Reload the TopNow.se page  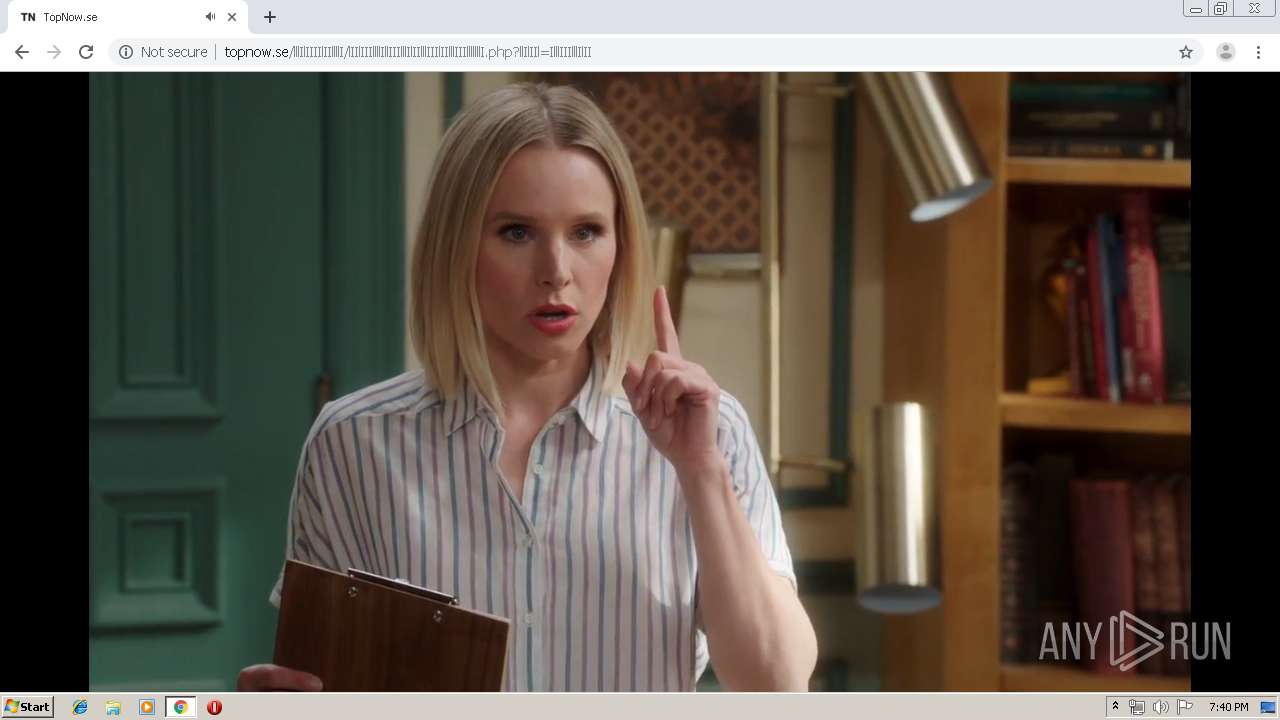[x=86, y=52]
